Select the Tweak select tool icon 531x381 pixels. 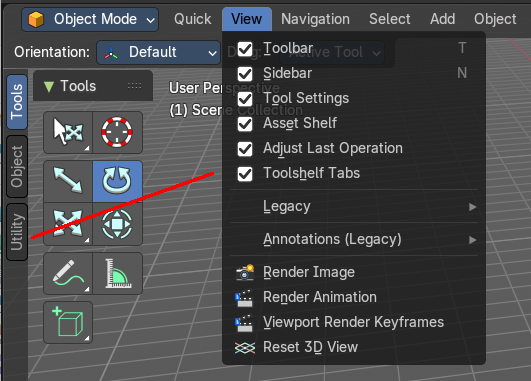[68, 132]
